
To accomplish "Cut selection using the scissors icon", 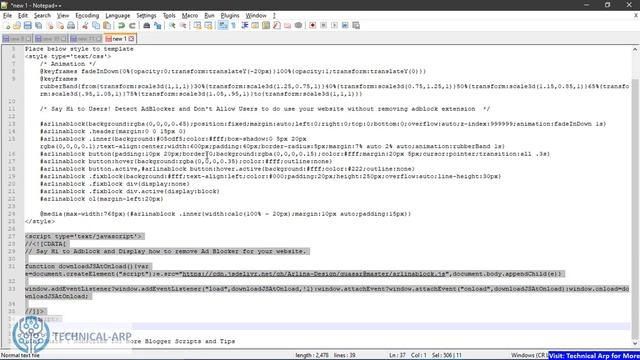I will tap(85, 25).
